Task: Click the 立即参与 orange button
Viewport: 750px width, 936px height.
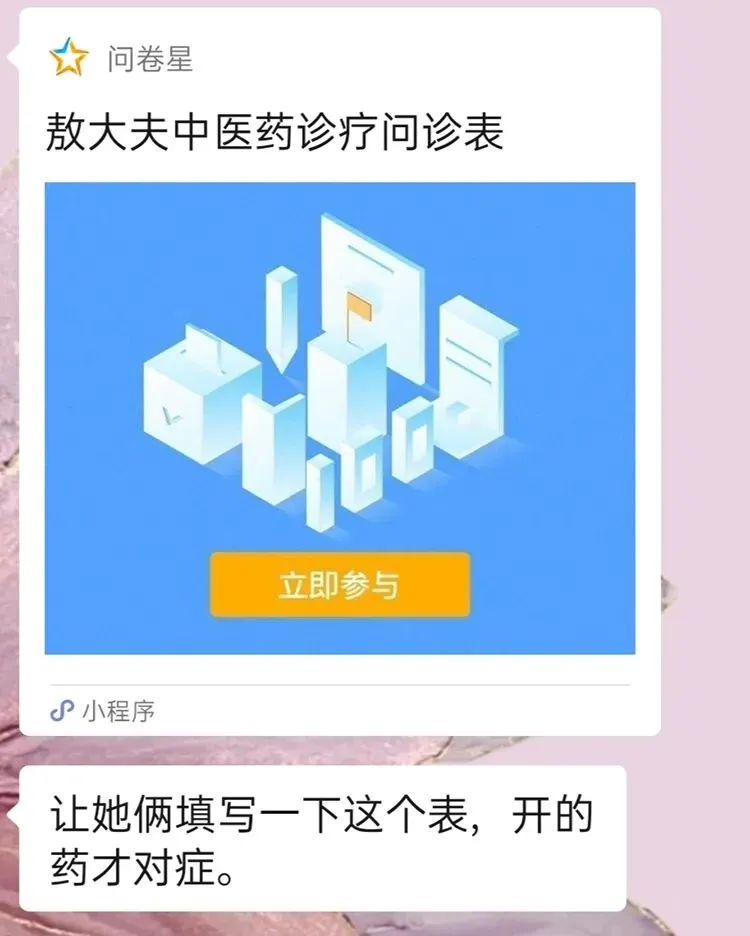Action: click(340, 584)
